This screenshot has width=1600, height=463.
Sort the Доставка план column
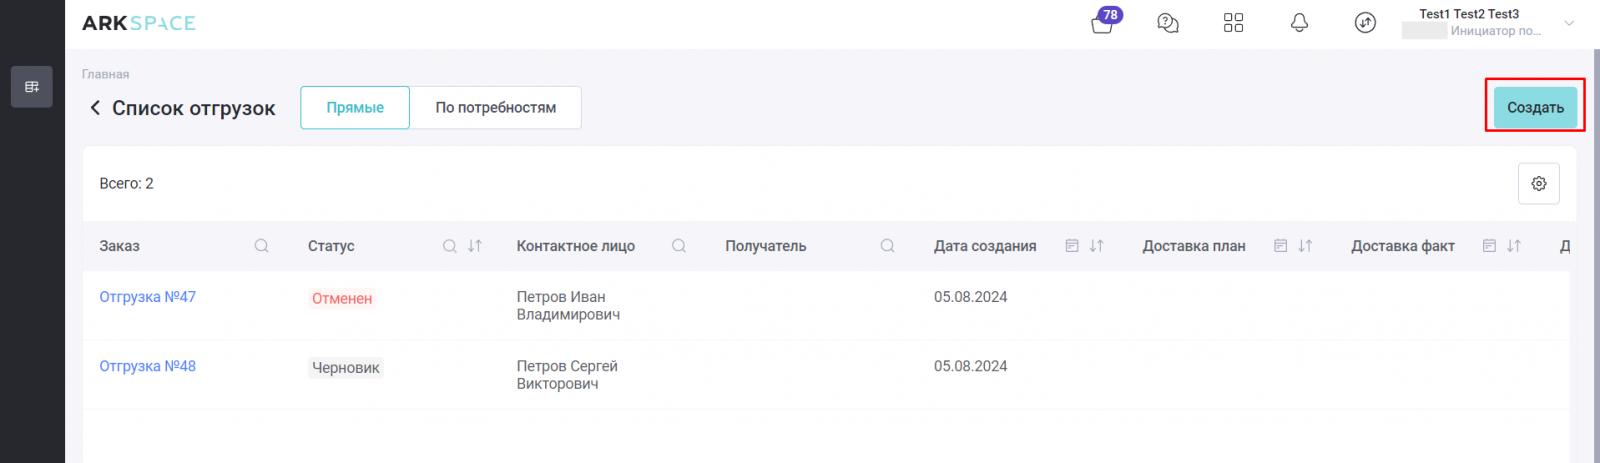tap(1305, 246)
